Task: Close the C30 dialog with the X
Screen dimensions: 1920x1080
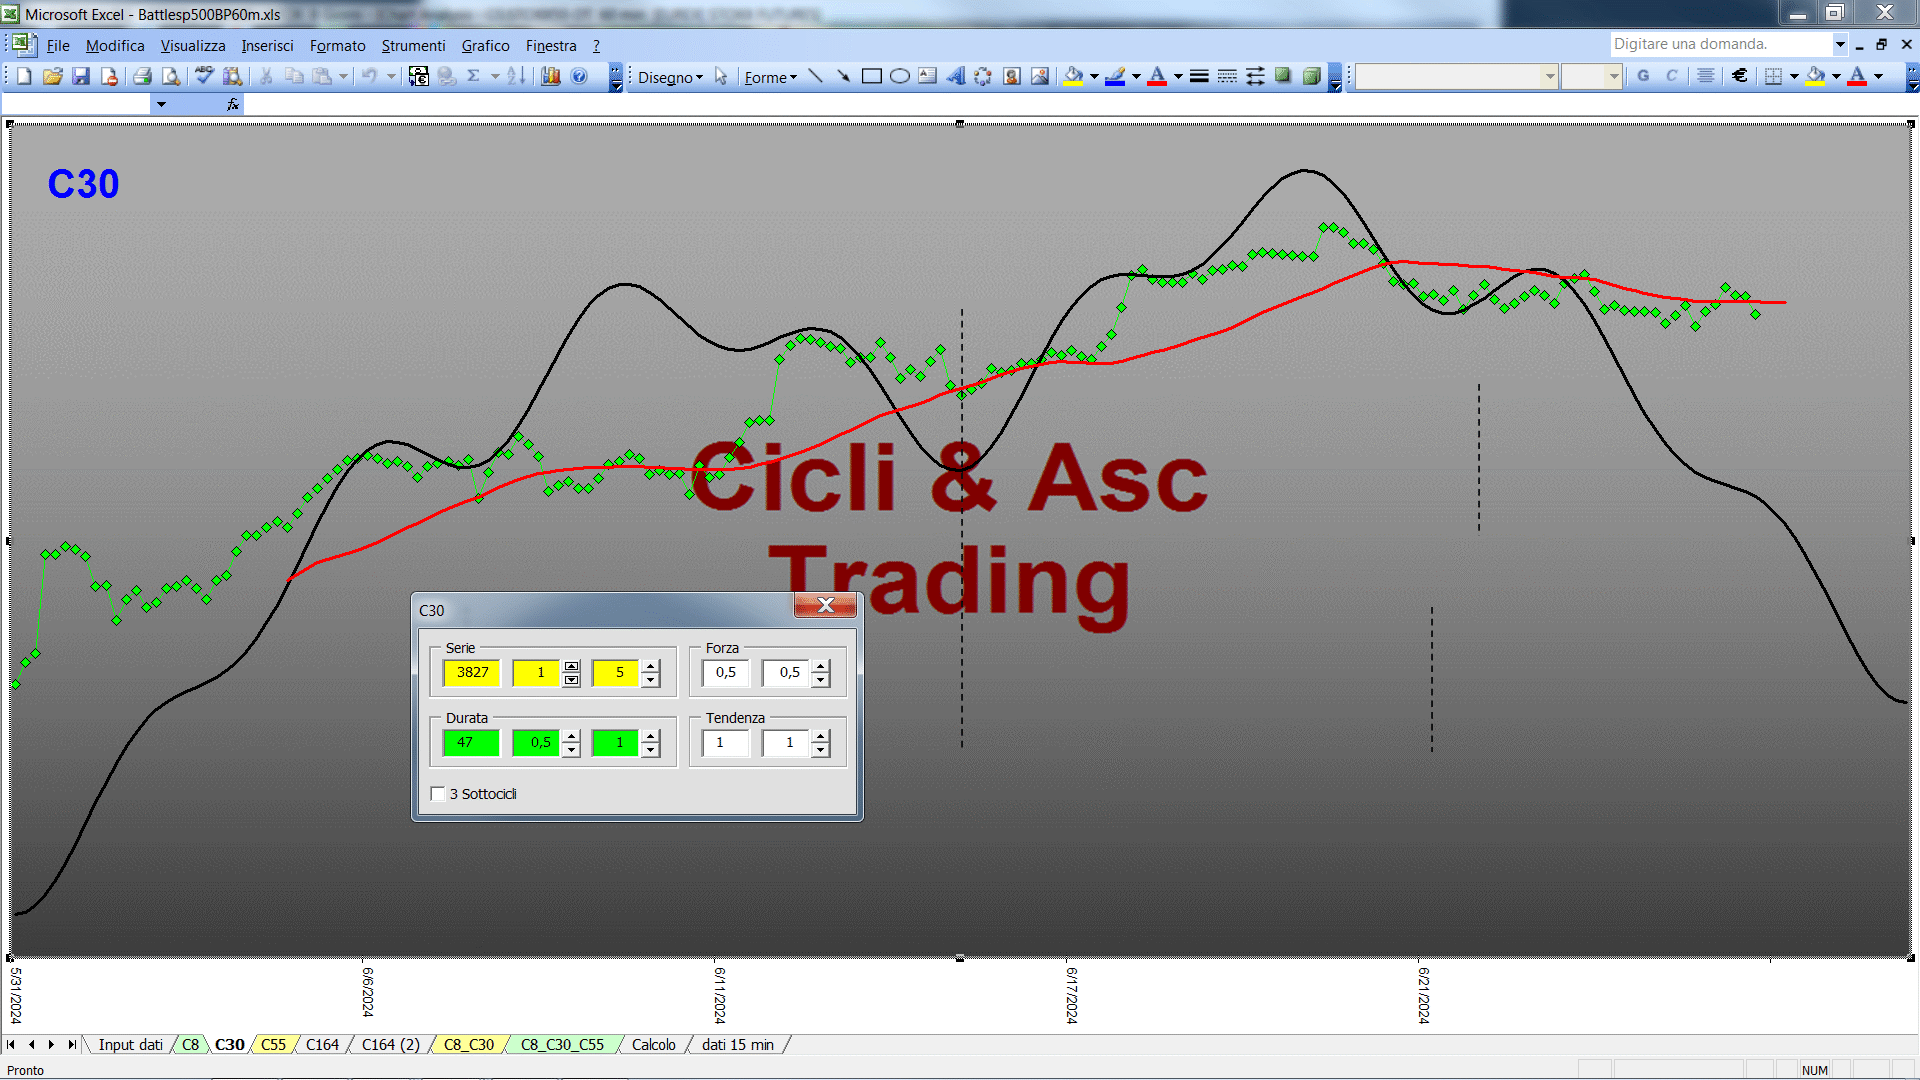Action: click(825, 605)
